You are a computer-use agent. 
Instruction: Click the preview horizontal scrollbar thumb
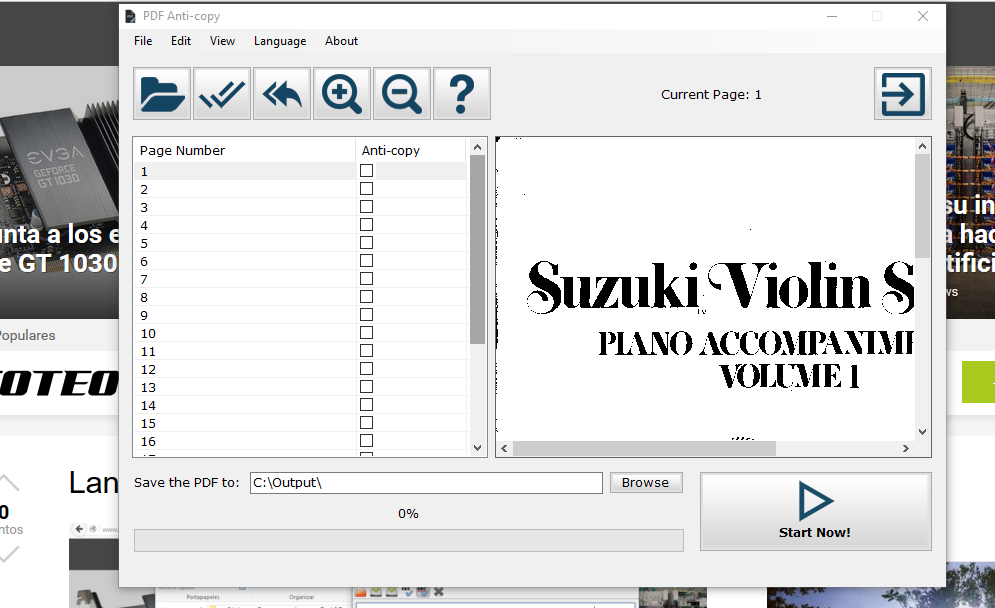644,448
